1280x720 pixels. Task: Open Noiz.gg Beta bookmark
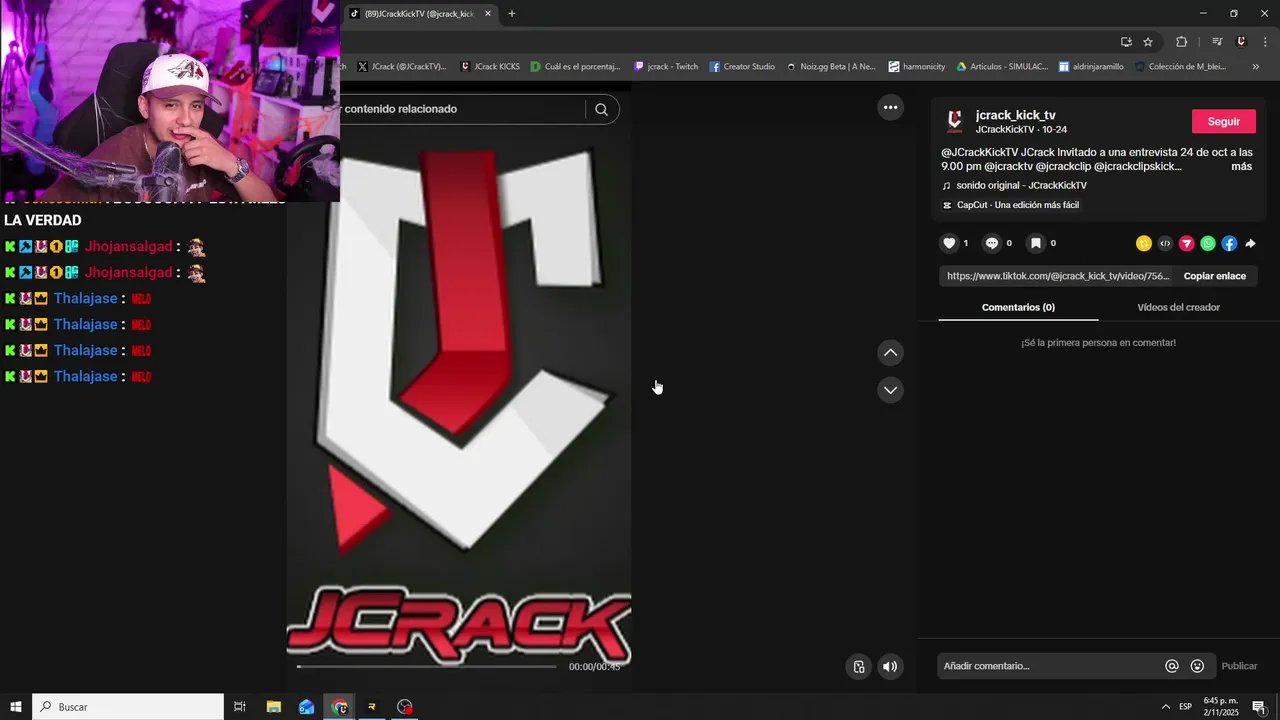tap(830, 67)
